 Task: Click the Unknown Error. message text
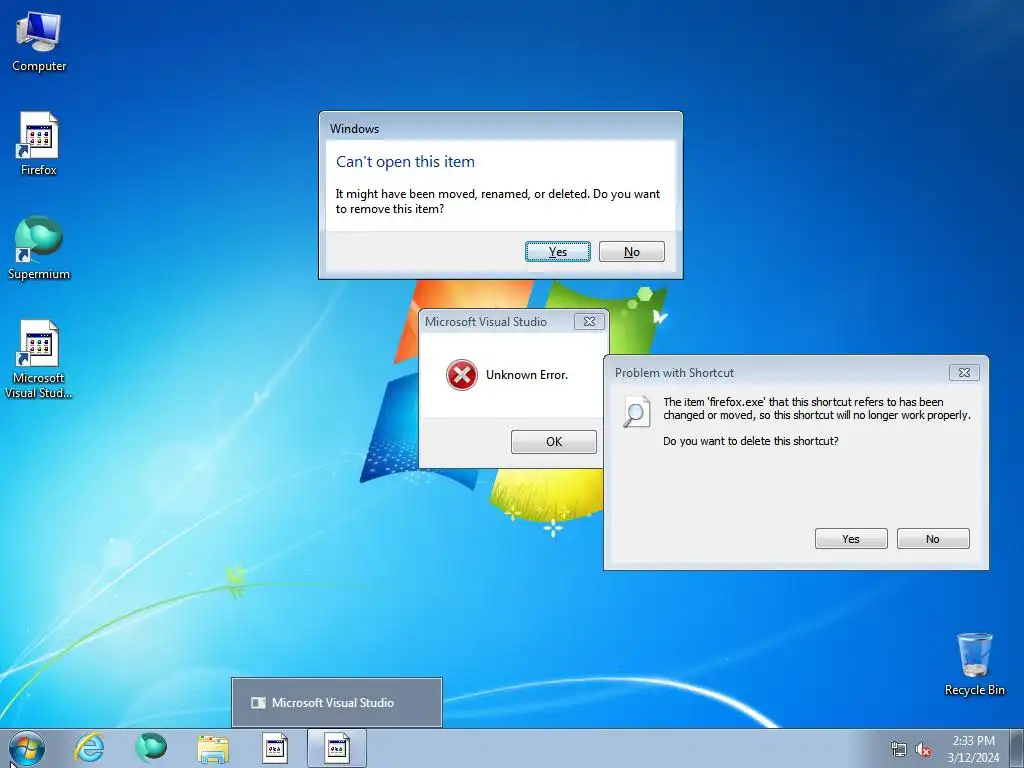[527, 375]
